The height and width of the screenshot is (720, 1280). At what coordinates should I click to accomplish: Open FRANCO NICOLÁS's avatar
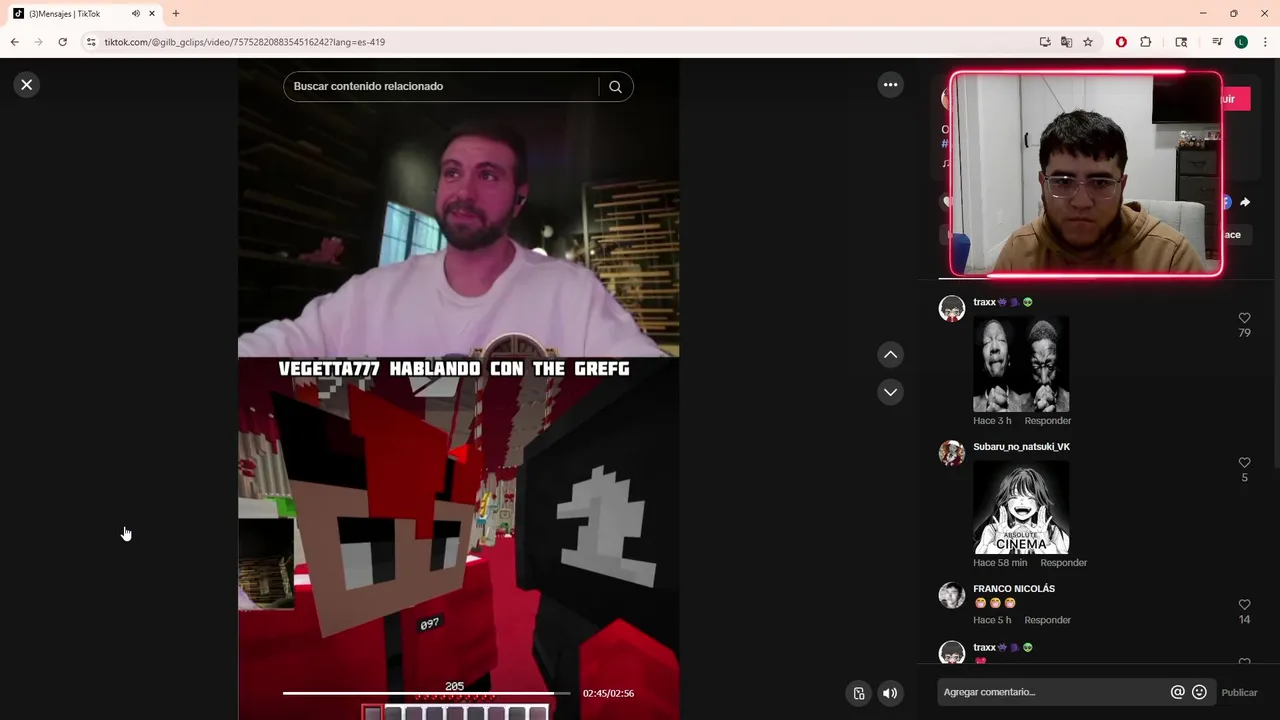point(951,595)
